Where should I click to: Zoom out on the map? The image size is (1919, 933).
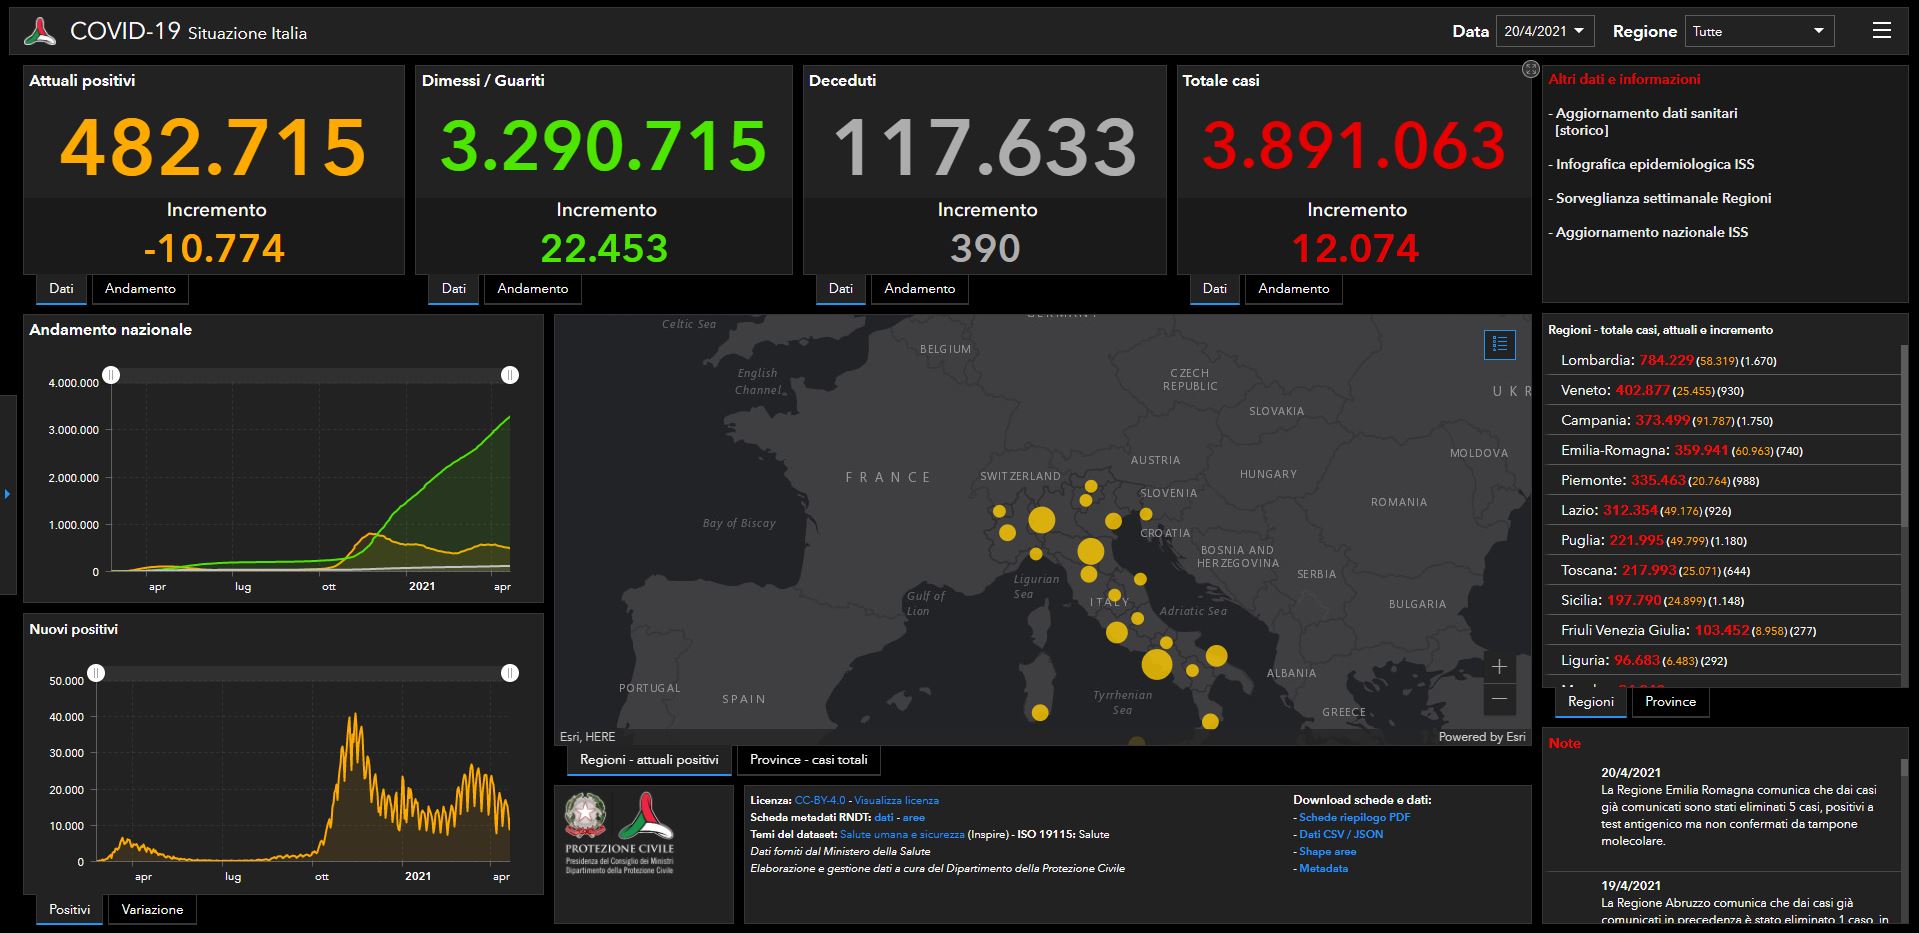pos(1499,699)
